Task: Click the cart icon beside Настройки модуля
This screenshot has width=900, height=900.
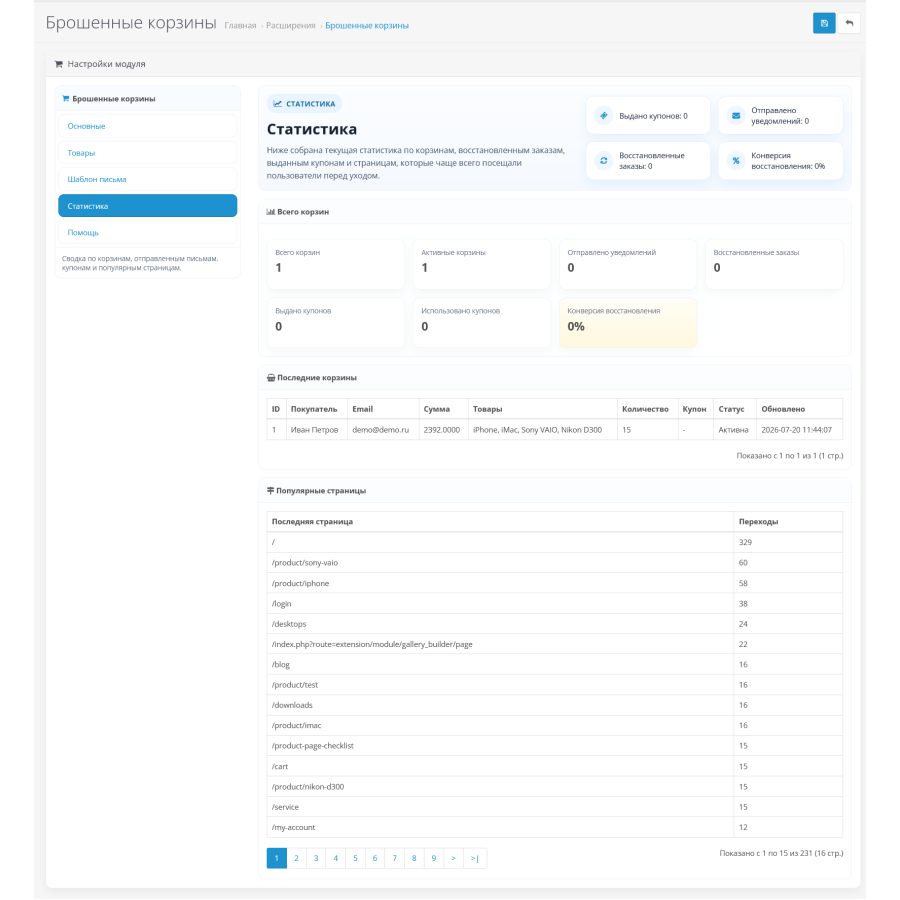Action: [59, 64]
